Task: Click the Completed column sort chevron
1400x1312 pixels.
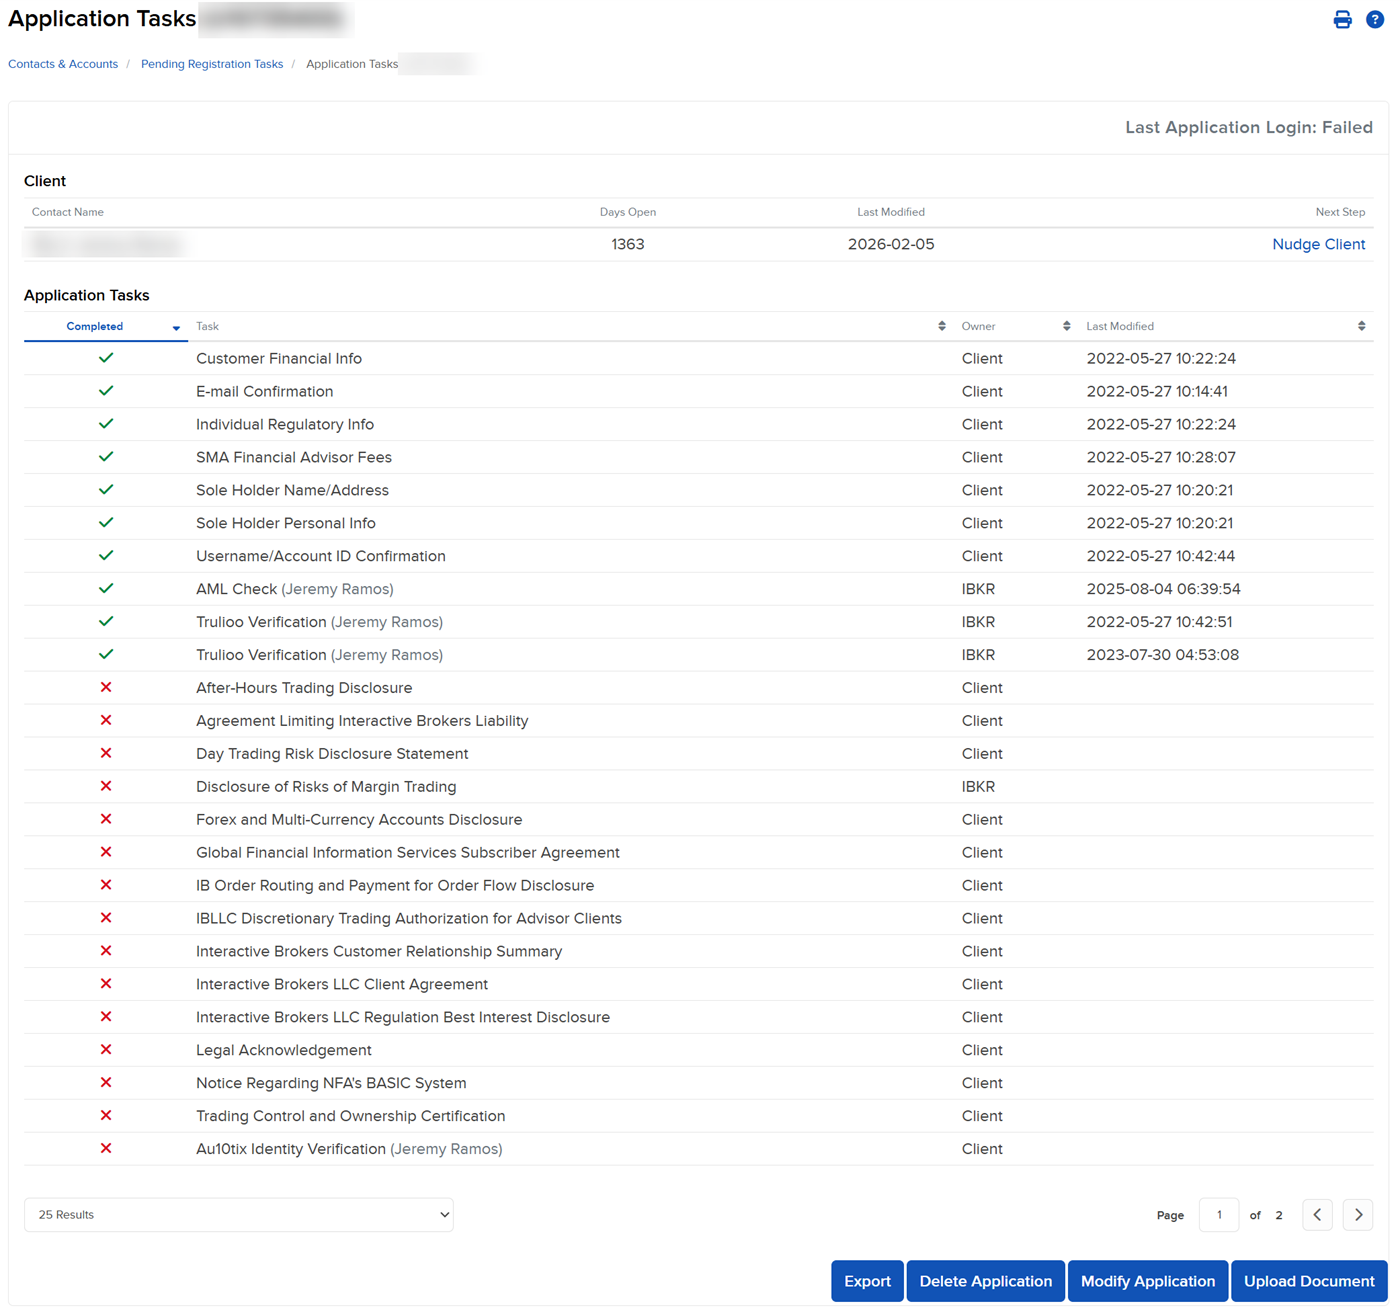Action: [176, 327]
